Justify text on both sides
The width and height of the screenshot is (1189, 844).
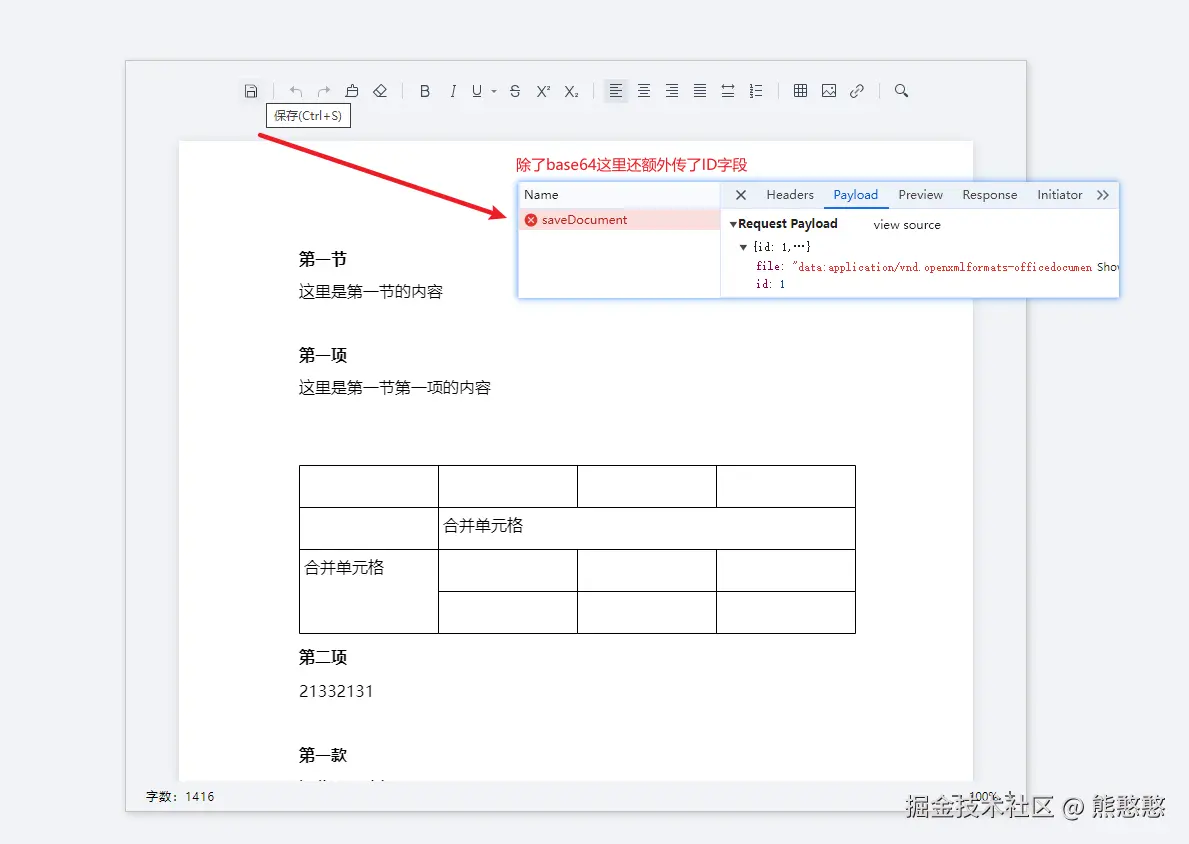(x=700, y=91)
